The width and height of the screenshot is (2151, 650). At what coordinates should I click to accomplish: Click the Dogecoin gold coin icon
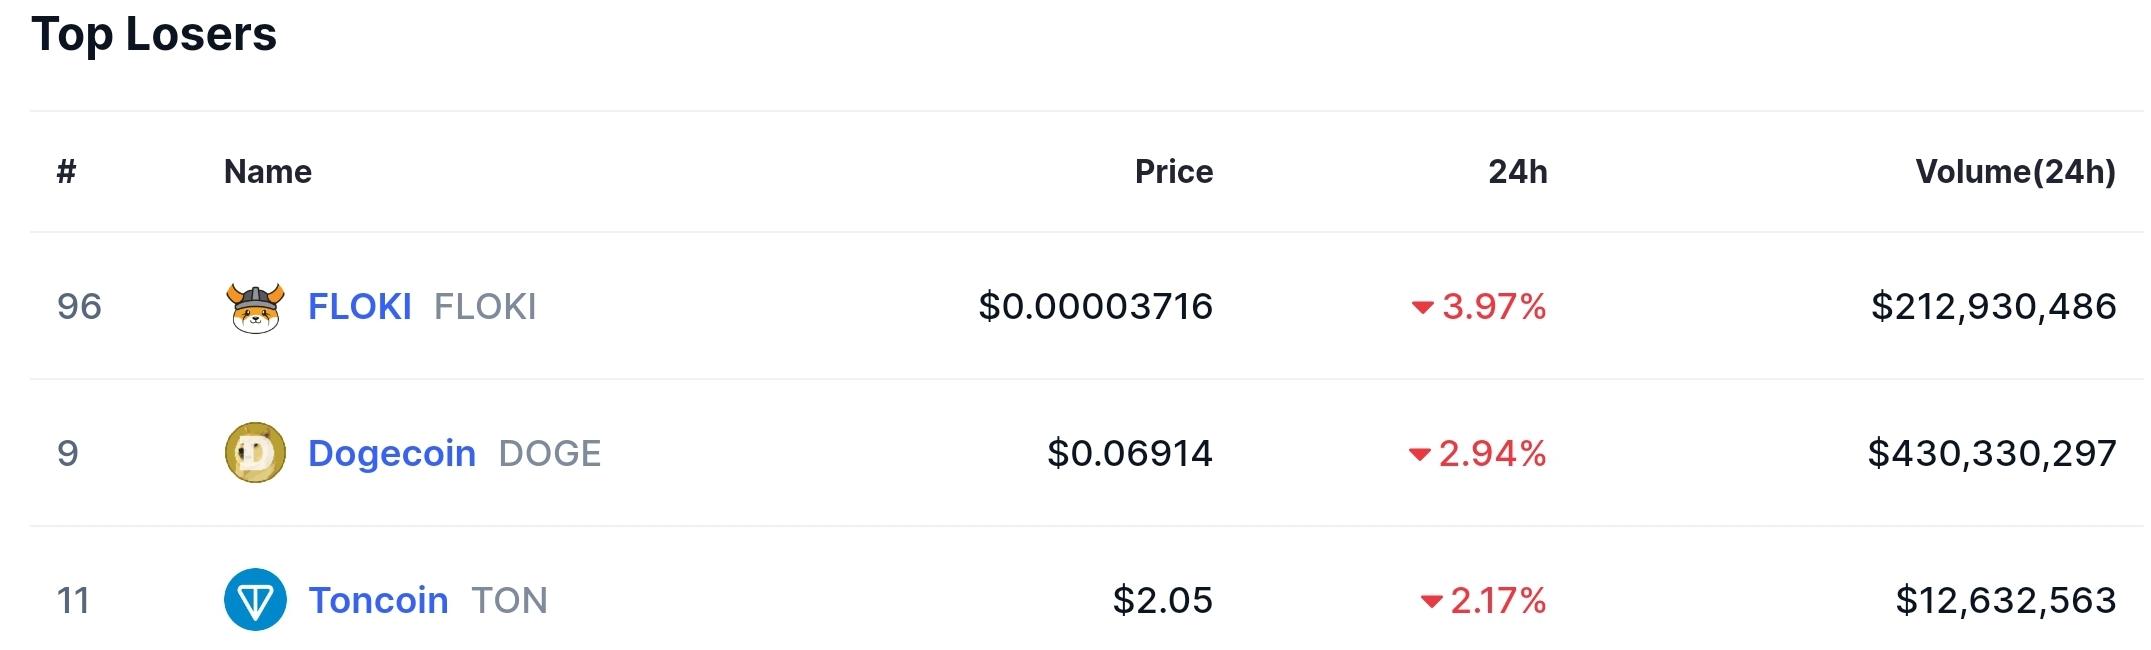255,453
